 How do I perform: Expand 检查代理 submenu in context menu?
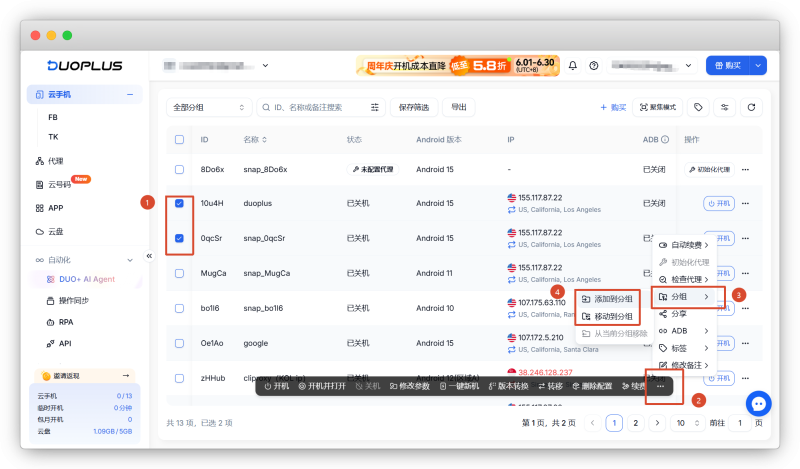685,279
